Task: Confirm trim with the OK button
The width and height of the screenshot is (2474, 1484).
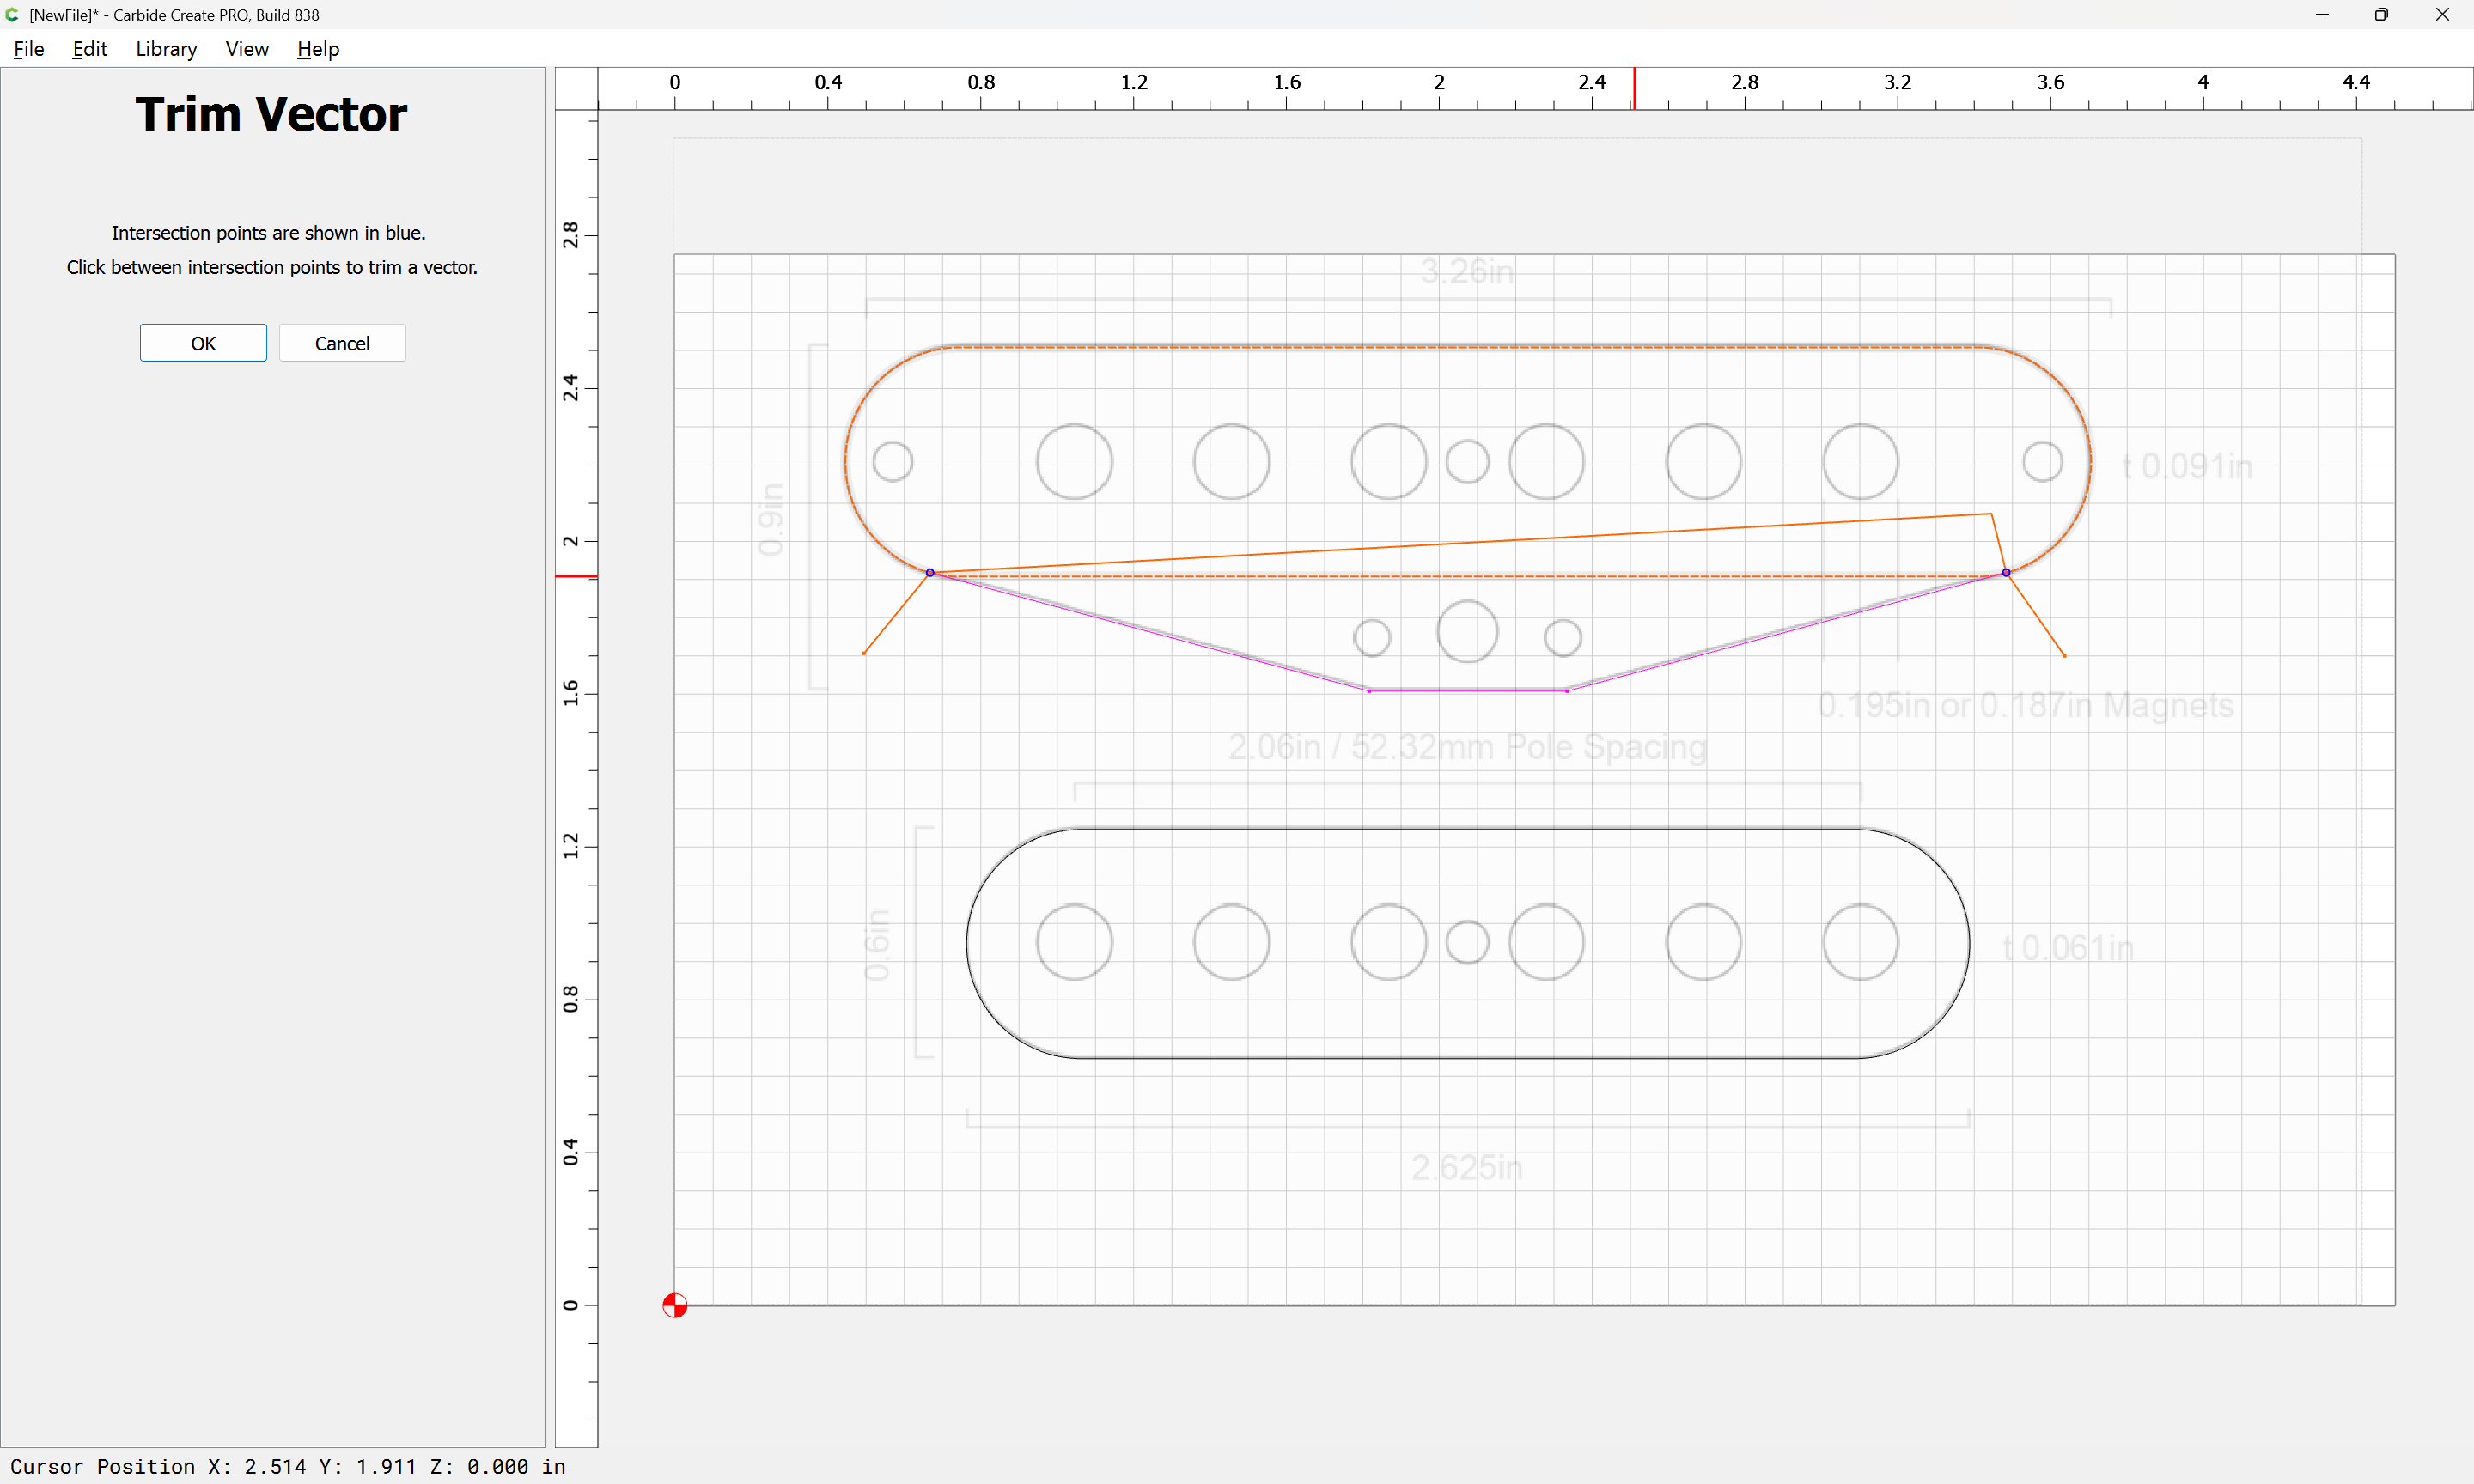Action: [203, 343]
